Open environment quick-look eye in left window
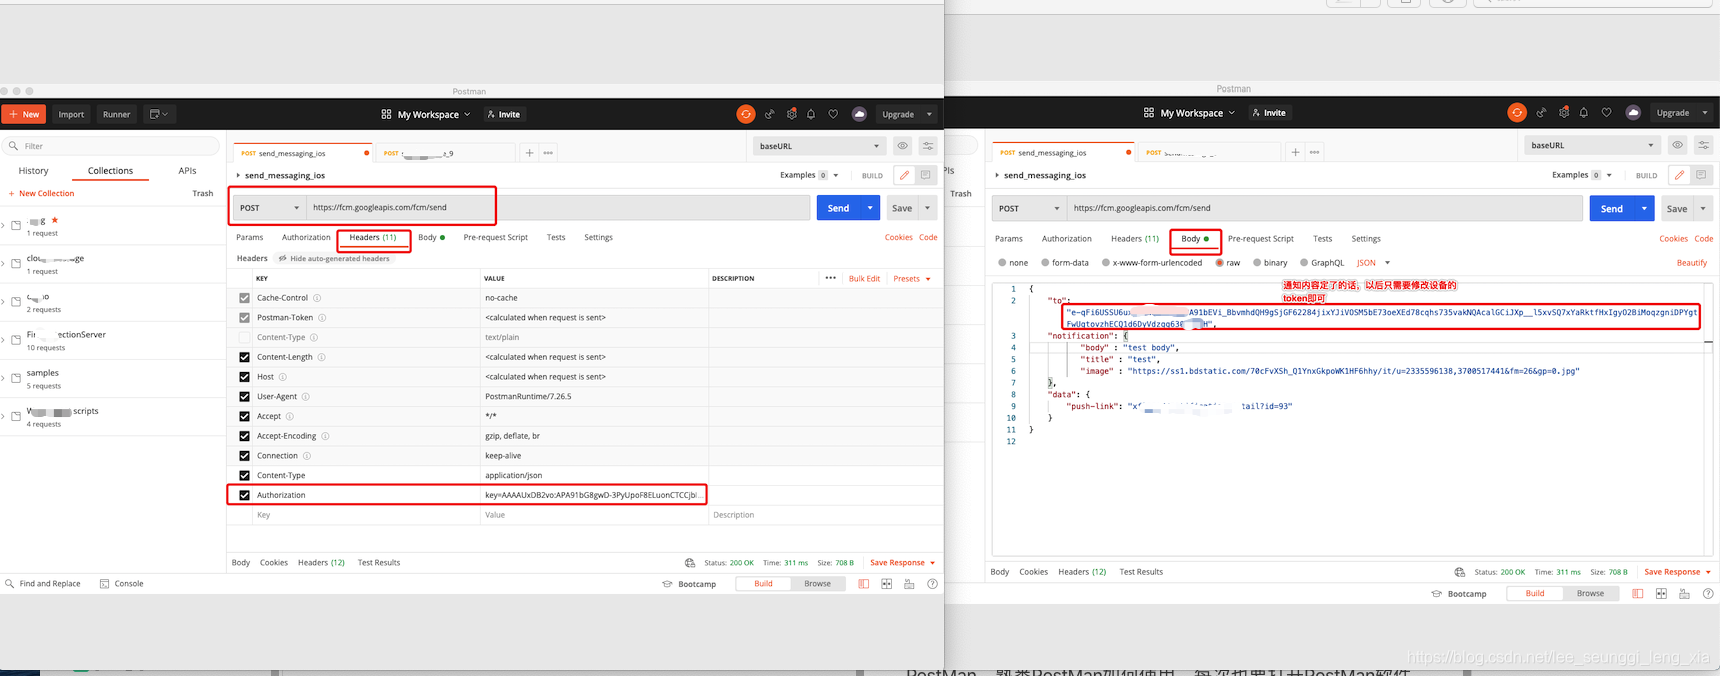 [902, 146]
